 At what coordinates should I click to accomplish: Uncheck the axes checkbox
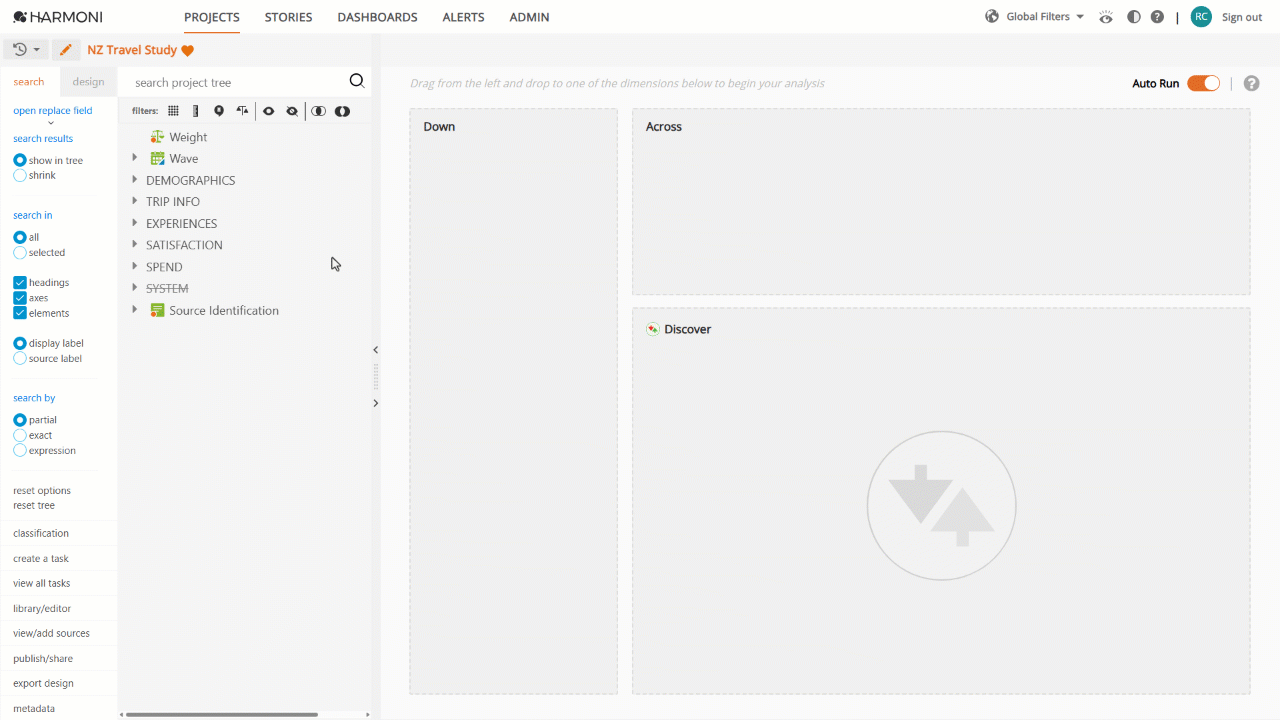tap(20, 298)
